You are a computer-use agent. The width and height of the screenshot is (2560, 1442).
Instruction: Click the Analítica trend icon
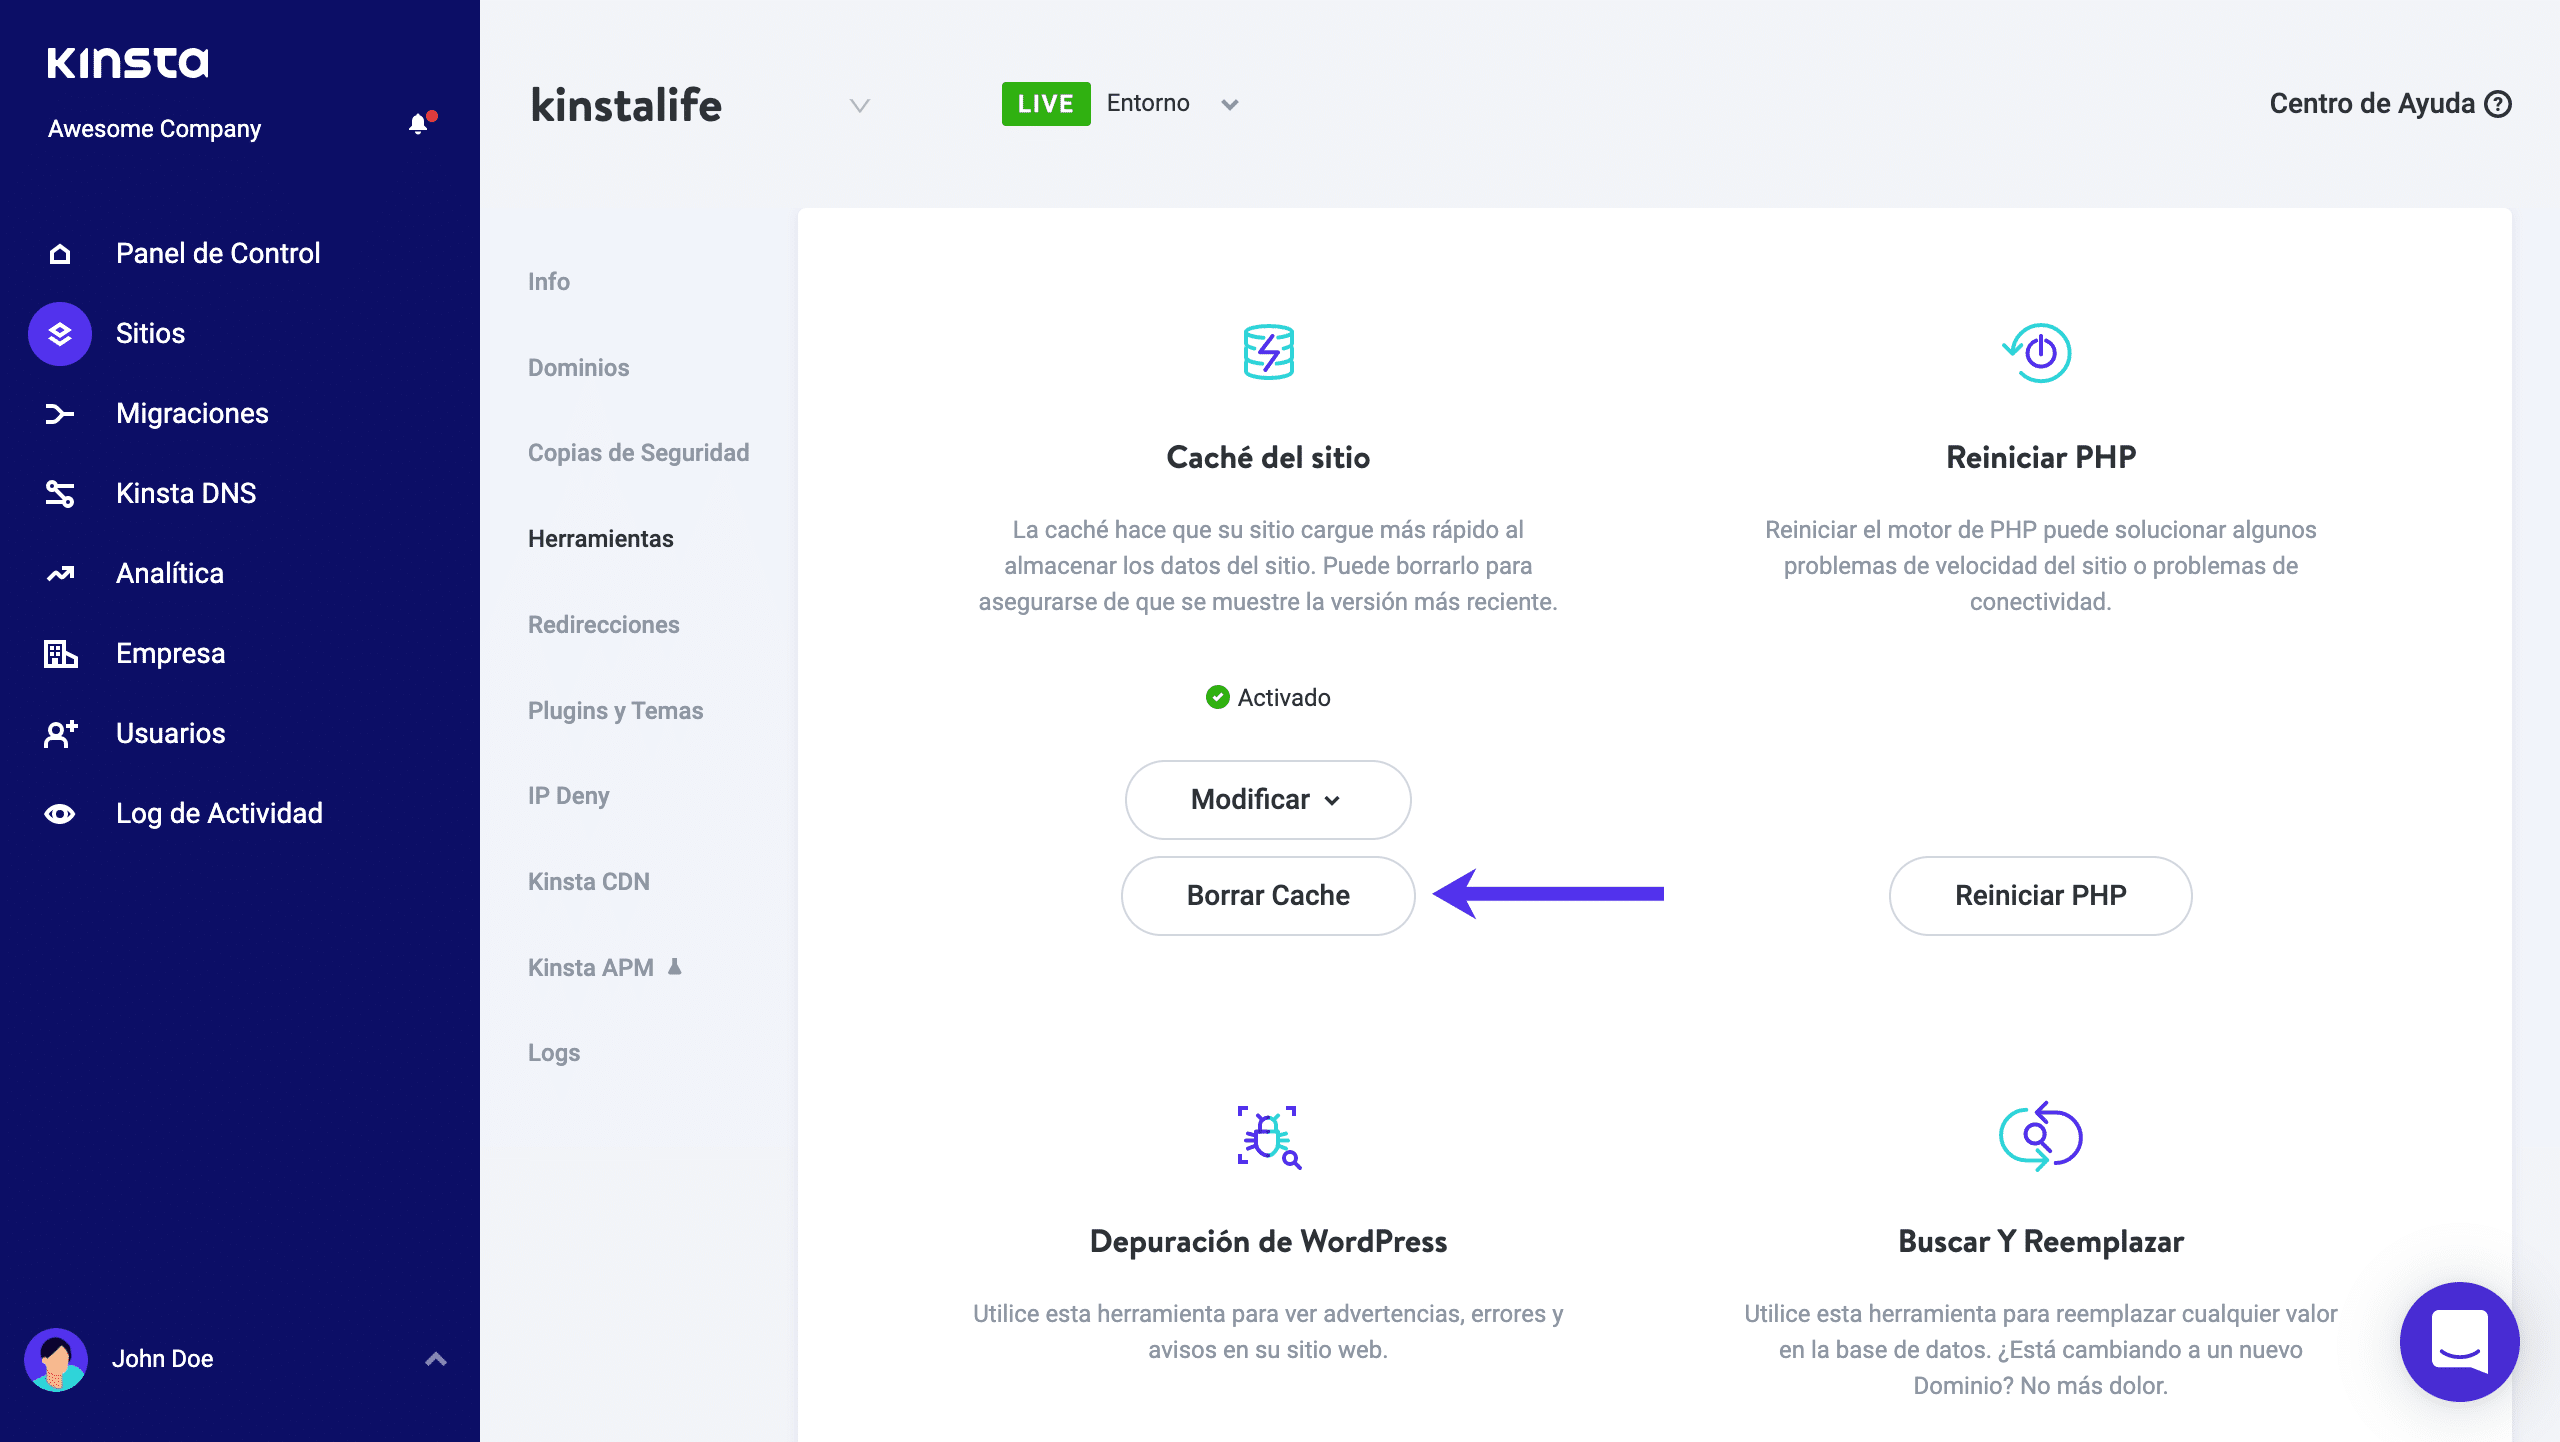tap(60, 573)
